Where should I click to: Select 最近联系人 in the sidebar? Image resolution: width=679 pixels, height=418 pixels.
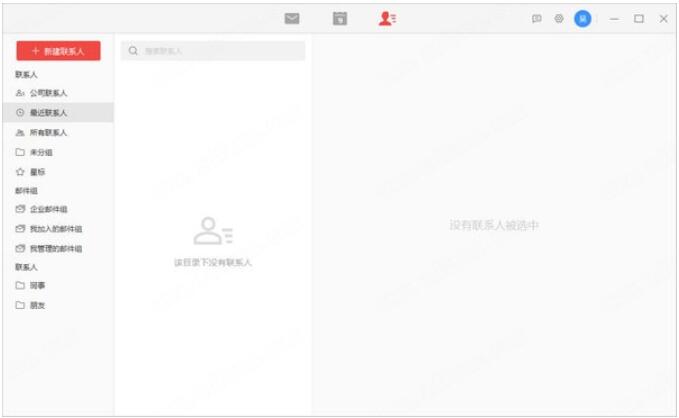point(48,113)
